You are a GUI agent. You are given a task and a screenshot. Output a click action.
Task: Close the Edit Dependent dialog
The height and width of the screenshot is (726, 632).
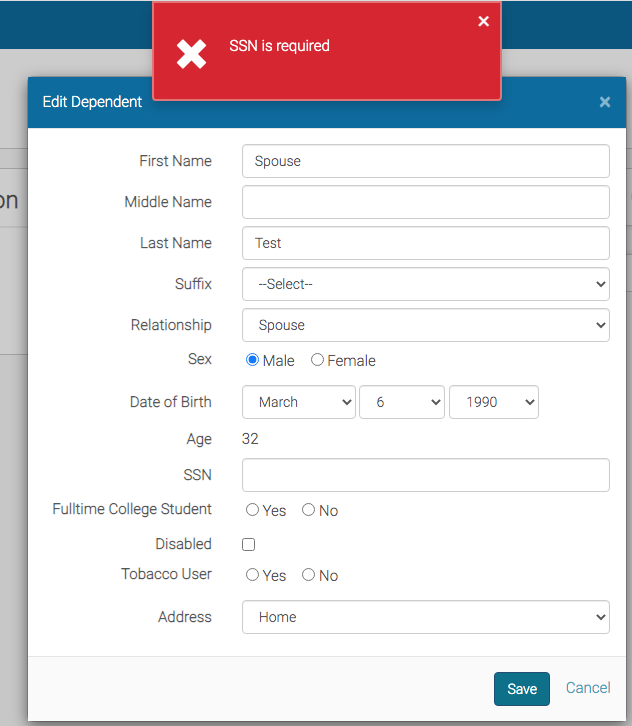605,102
